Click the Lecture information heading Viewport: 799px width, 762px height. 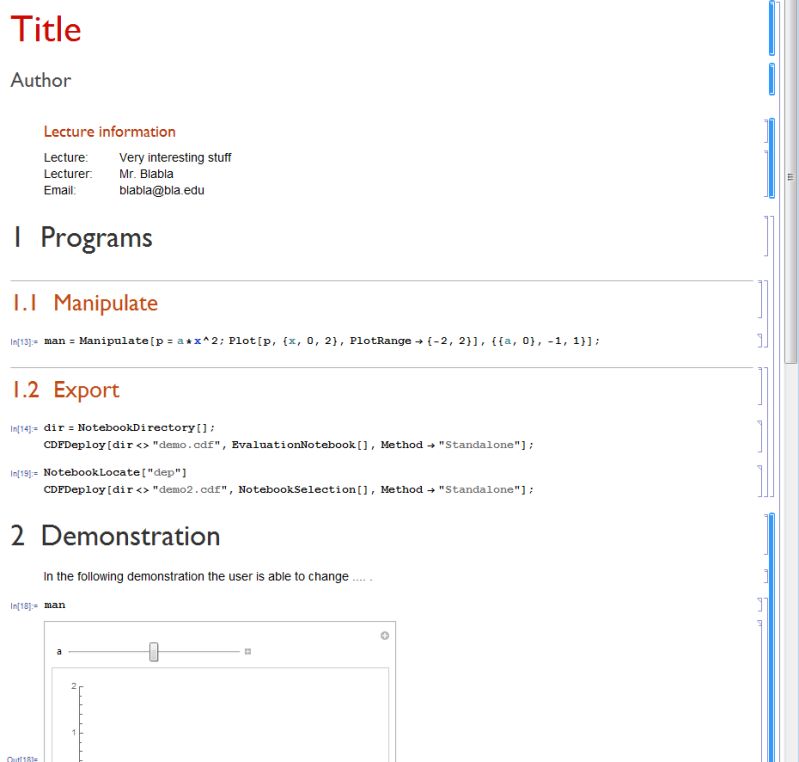coord(110,132)
